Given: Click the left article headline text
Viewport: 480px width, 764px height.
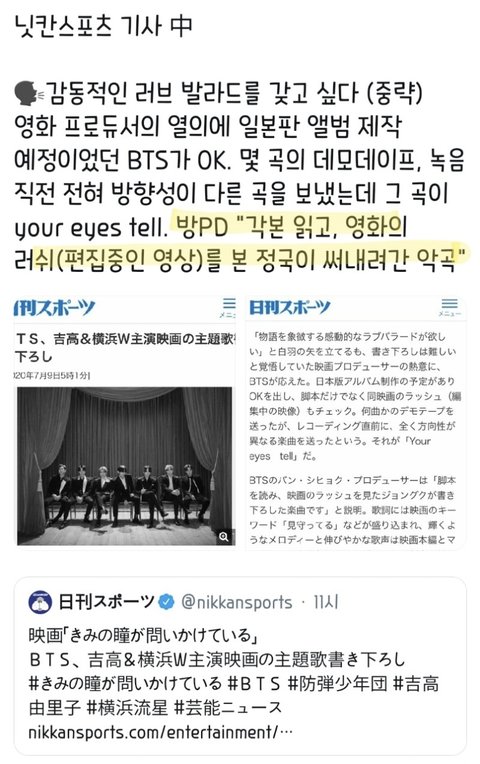Looking at the screenshot, I should [125, 347].
